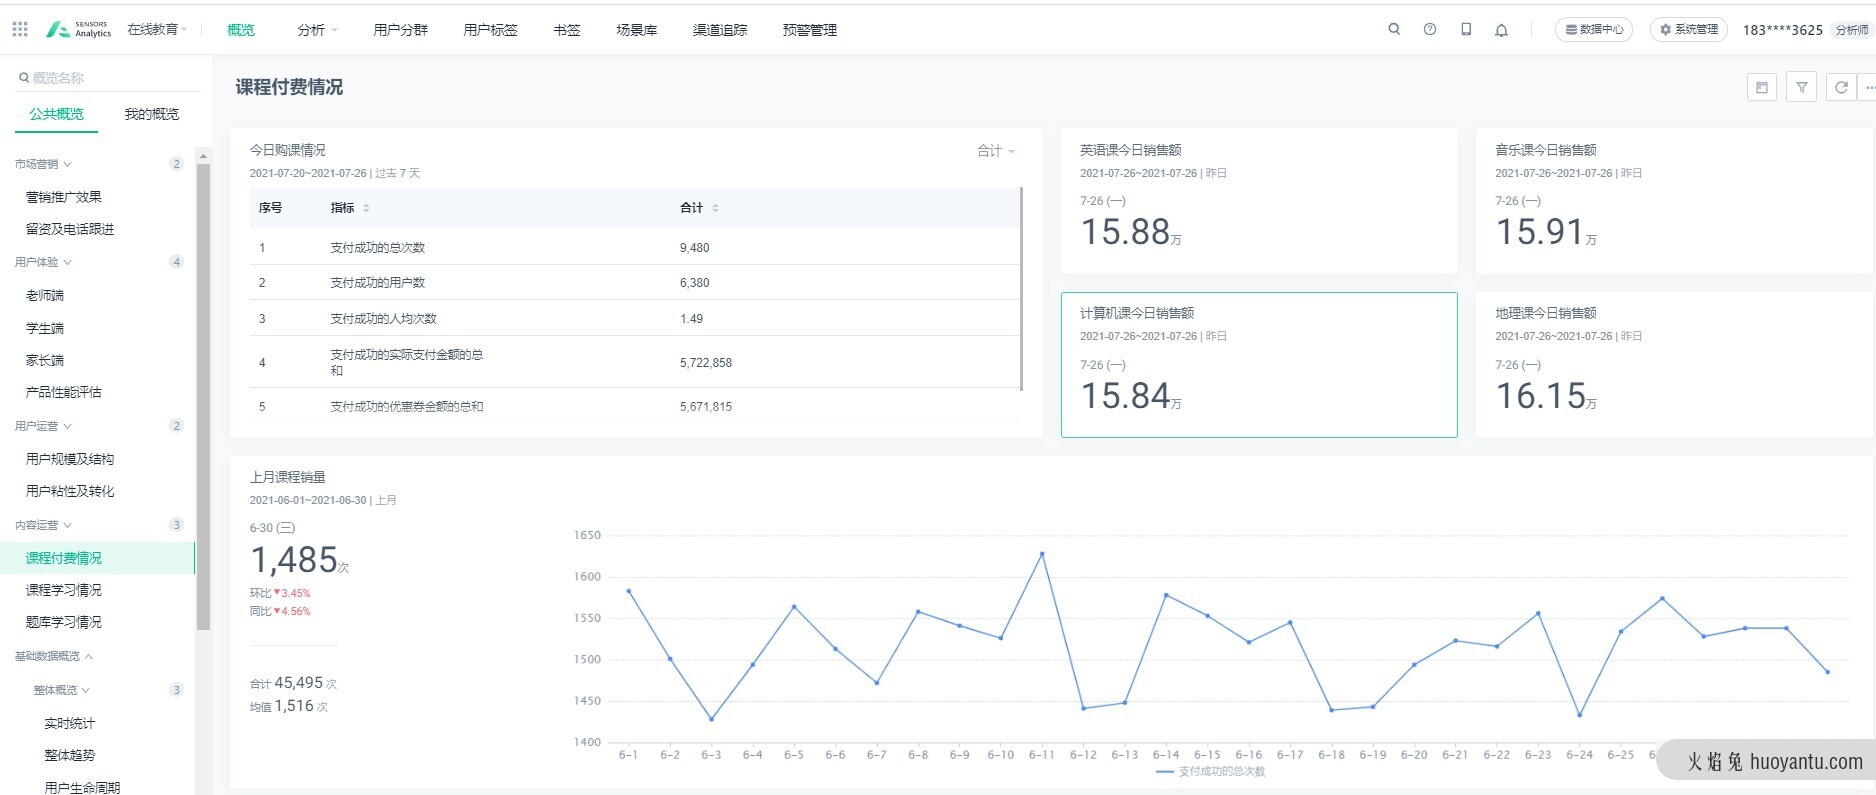Switch to 公共概览 tab
The width and height of the screenshot is (1876, 795).
click(x=57, y=114)
